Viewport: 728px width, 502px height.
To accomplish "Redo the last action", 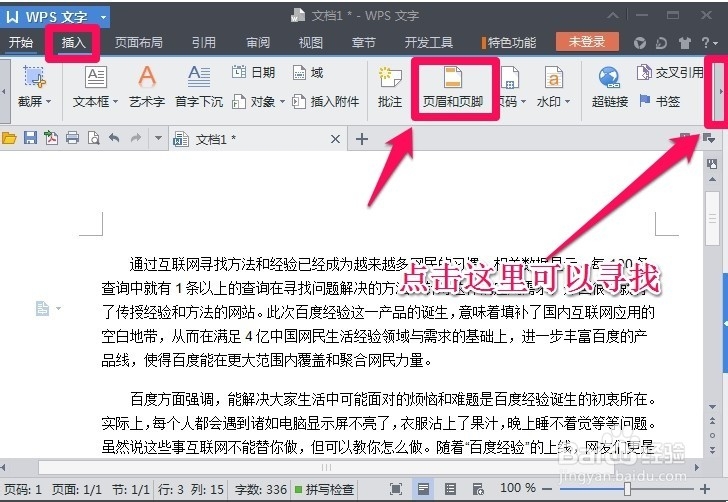I will (136, 138).
